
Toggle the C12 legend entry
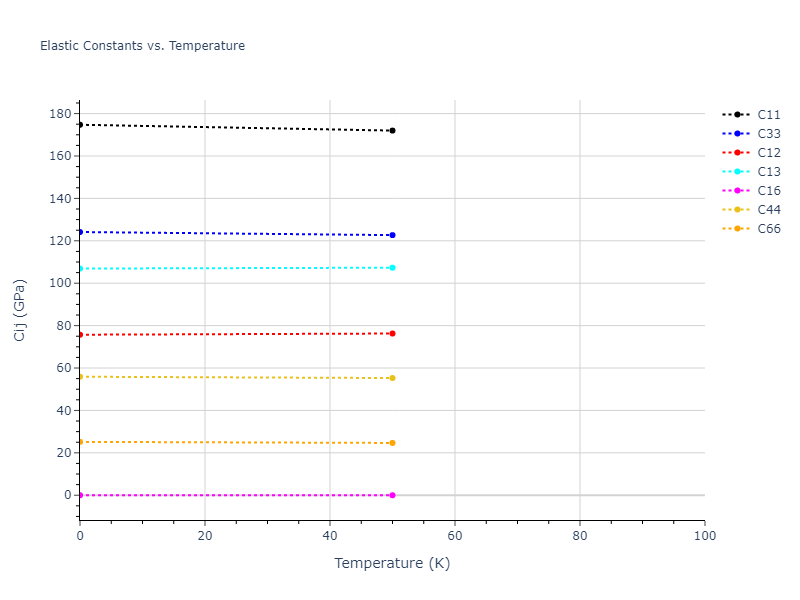tap(768, 153)
